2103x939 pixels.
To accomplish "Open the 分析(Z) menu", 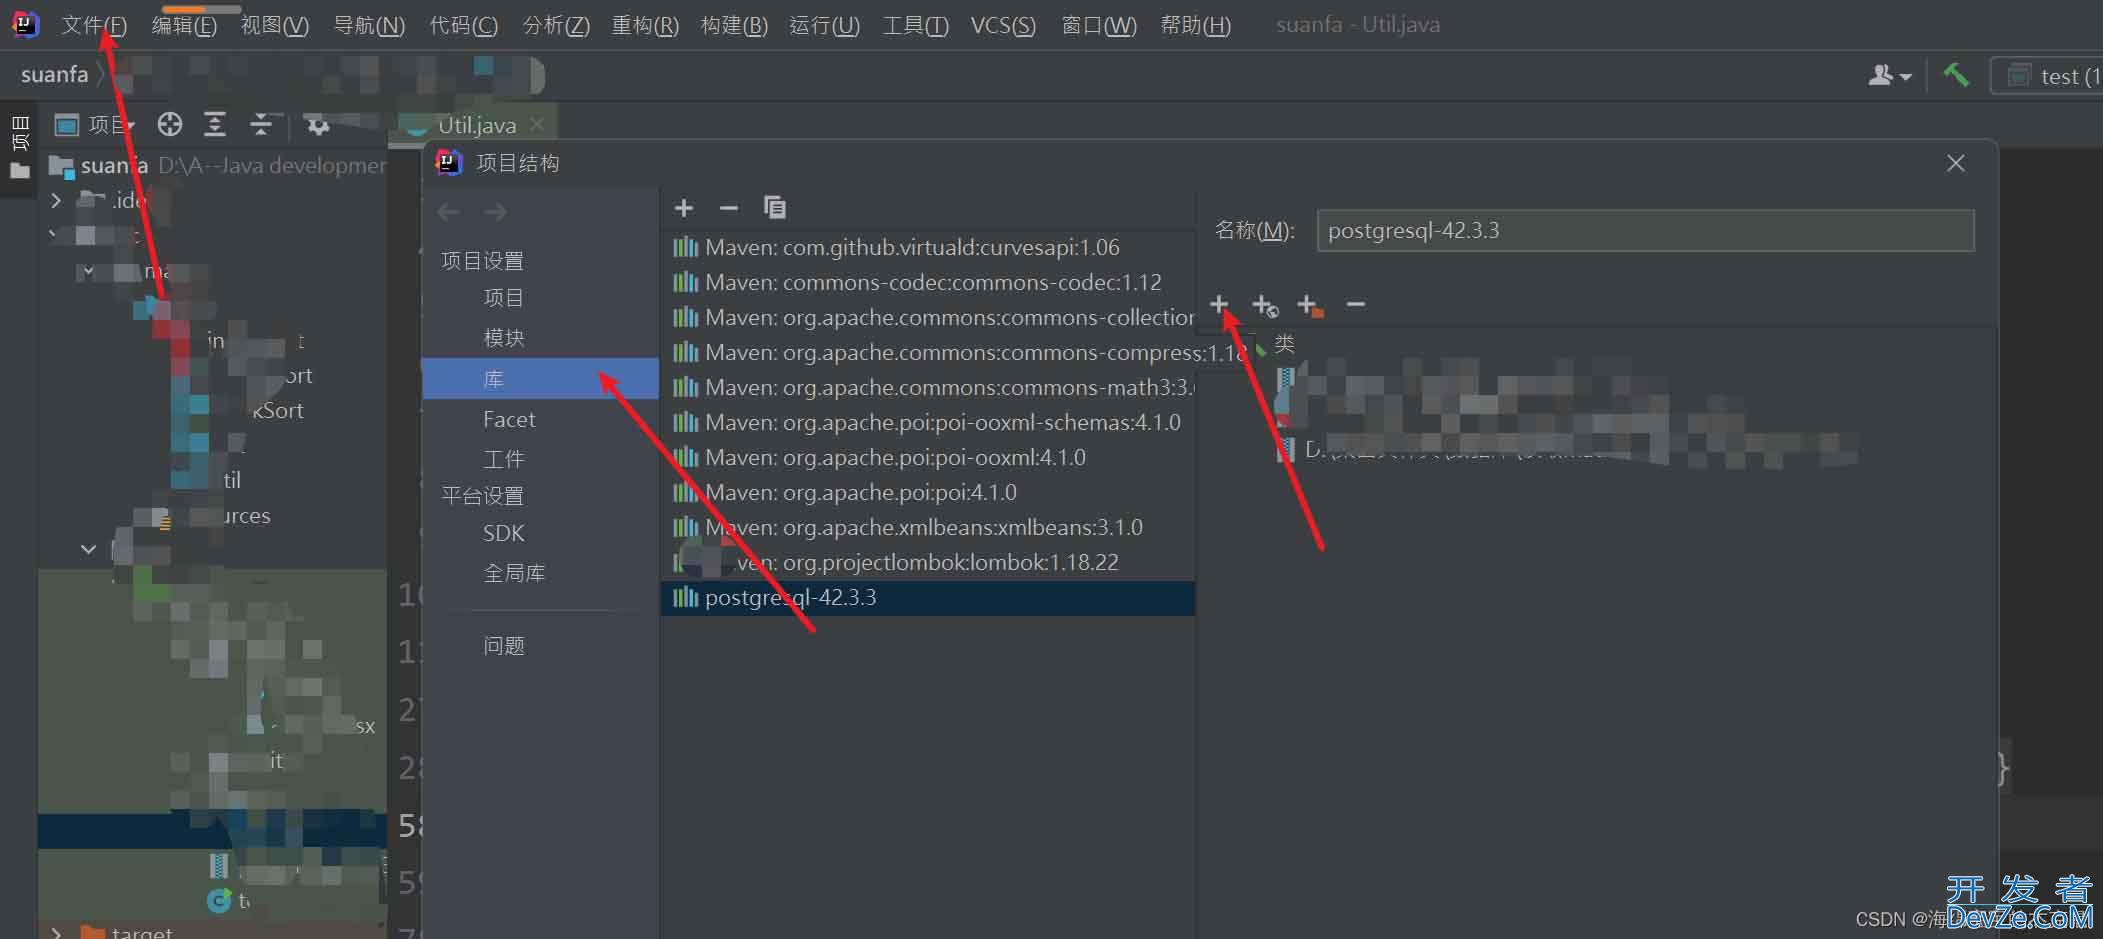I will tap(556, 25).
